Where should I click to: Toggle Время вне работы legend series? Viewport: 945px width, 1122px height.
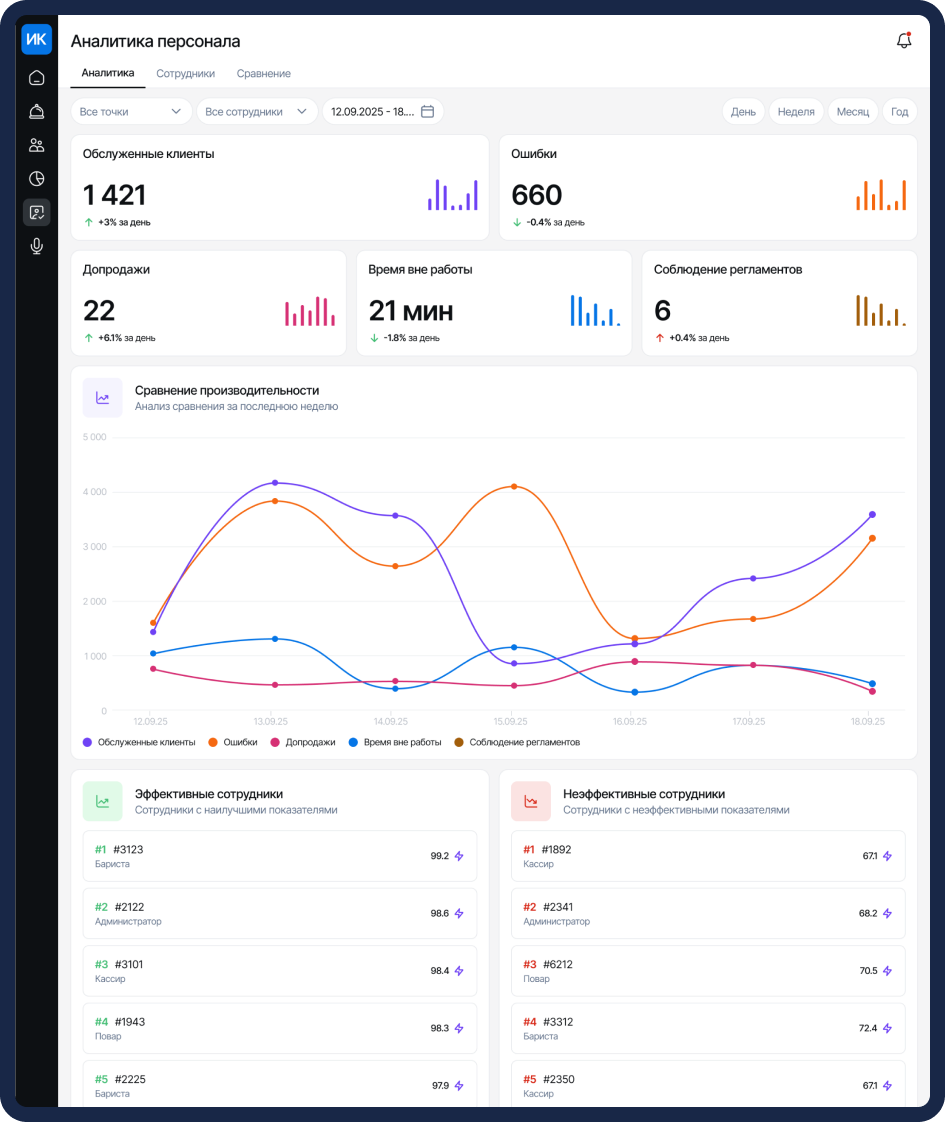(x=395, y=742)
